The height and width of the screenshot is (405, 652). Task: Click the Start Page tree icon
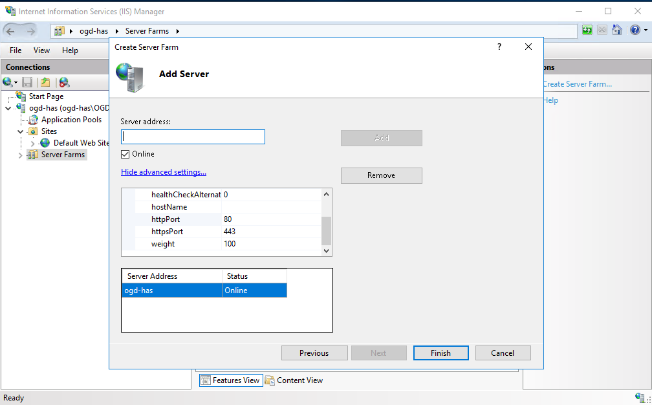pyautogui.click(x=21, y=96)
